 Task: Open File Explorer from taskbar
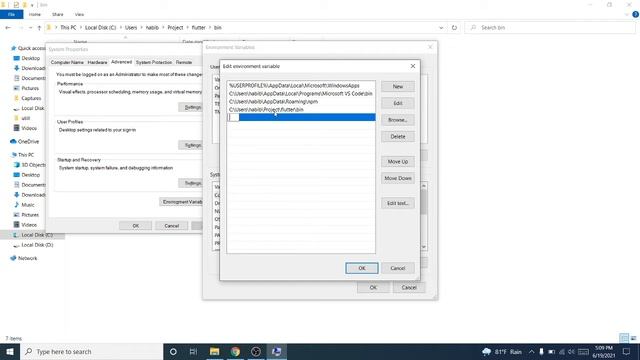214,351
